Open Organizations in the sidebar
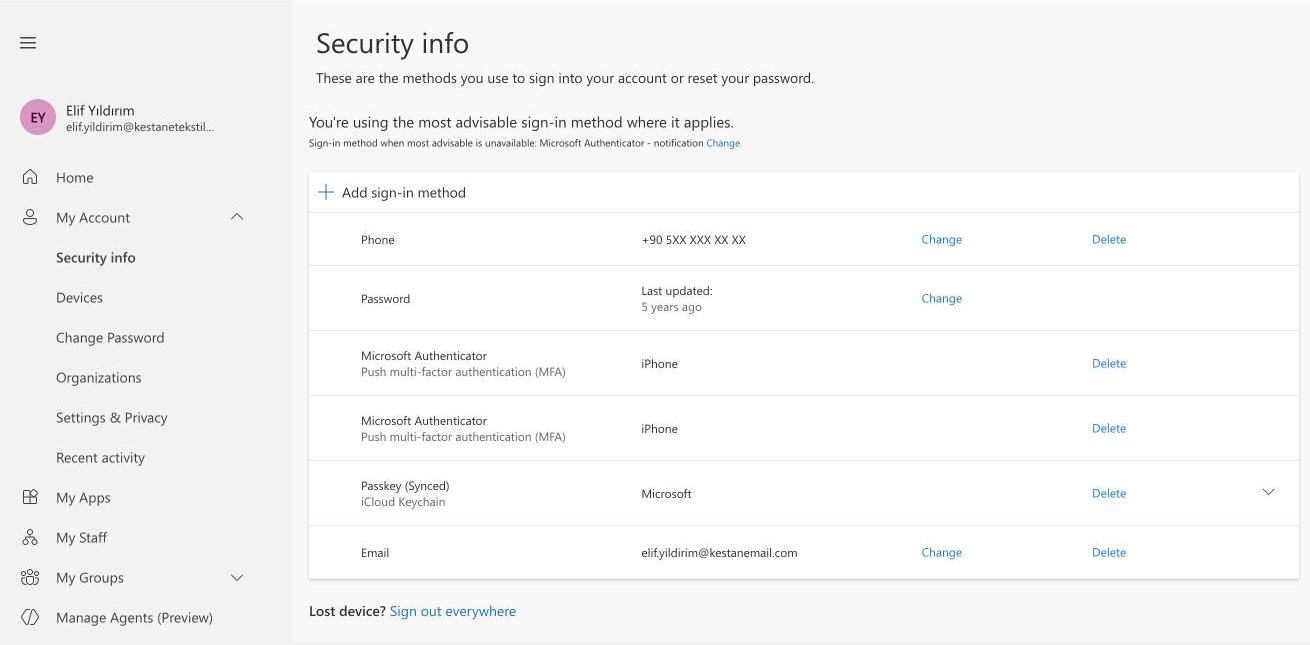The width and height of the screenshot is (1310, 645). (99, 378)
